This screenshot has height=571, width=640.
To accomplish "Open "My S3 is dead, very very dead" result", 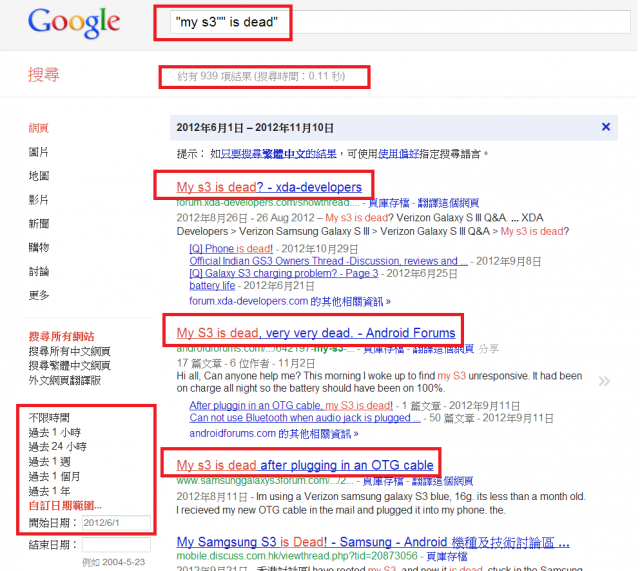I will (x=316, y=333).
